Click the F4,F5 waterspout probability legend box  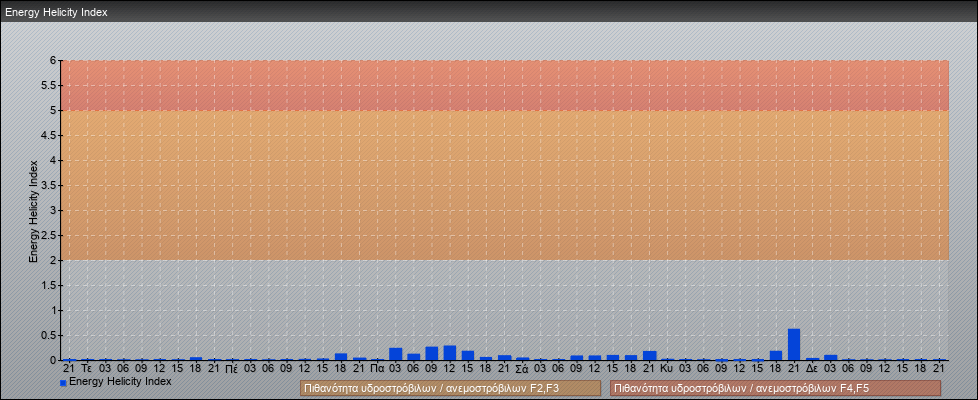click(775, 388)
